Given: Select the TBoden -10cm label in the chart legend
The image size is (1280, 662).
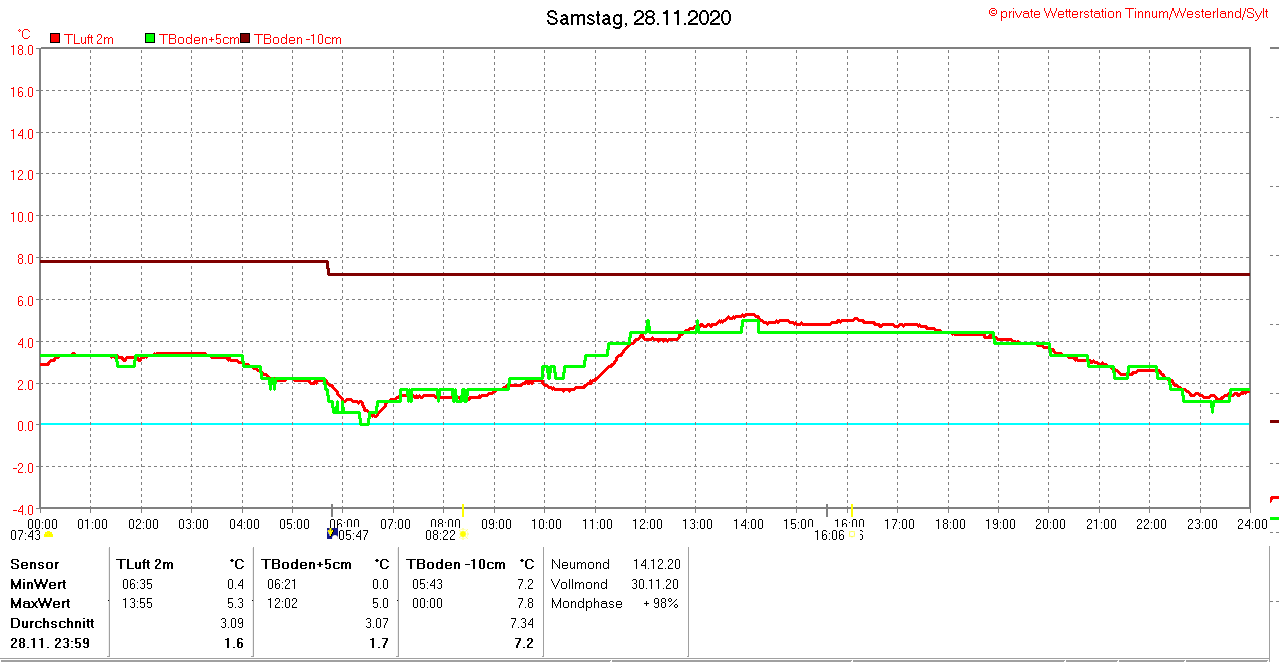Looking at the screenshot, I should click(297, 39).
